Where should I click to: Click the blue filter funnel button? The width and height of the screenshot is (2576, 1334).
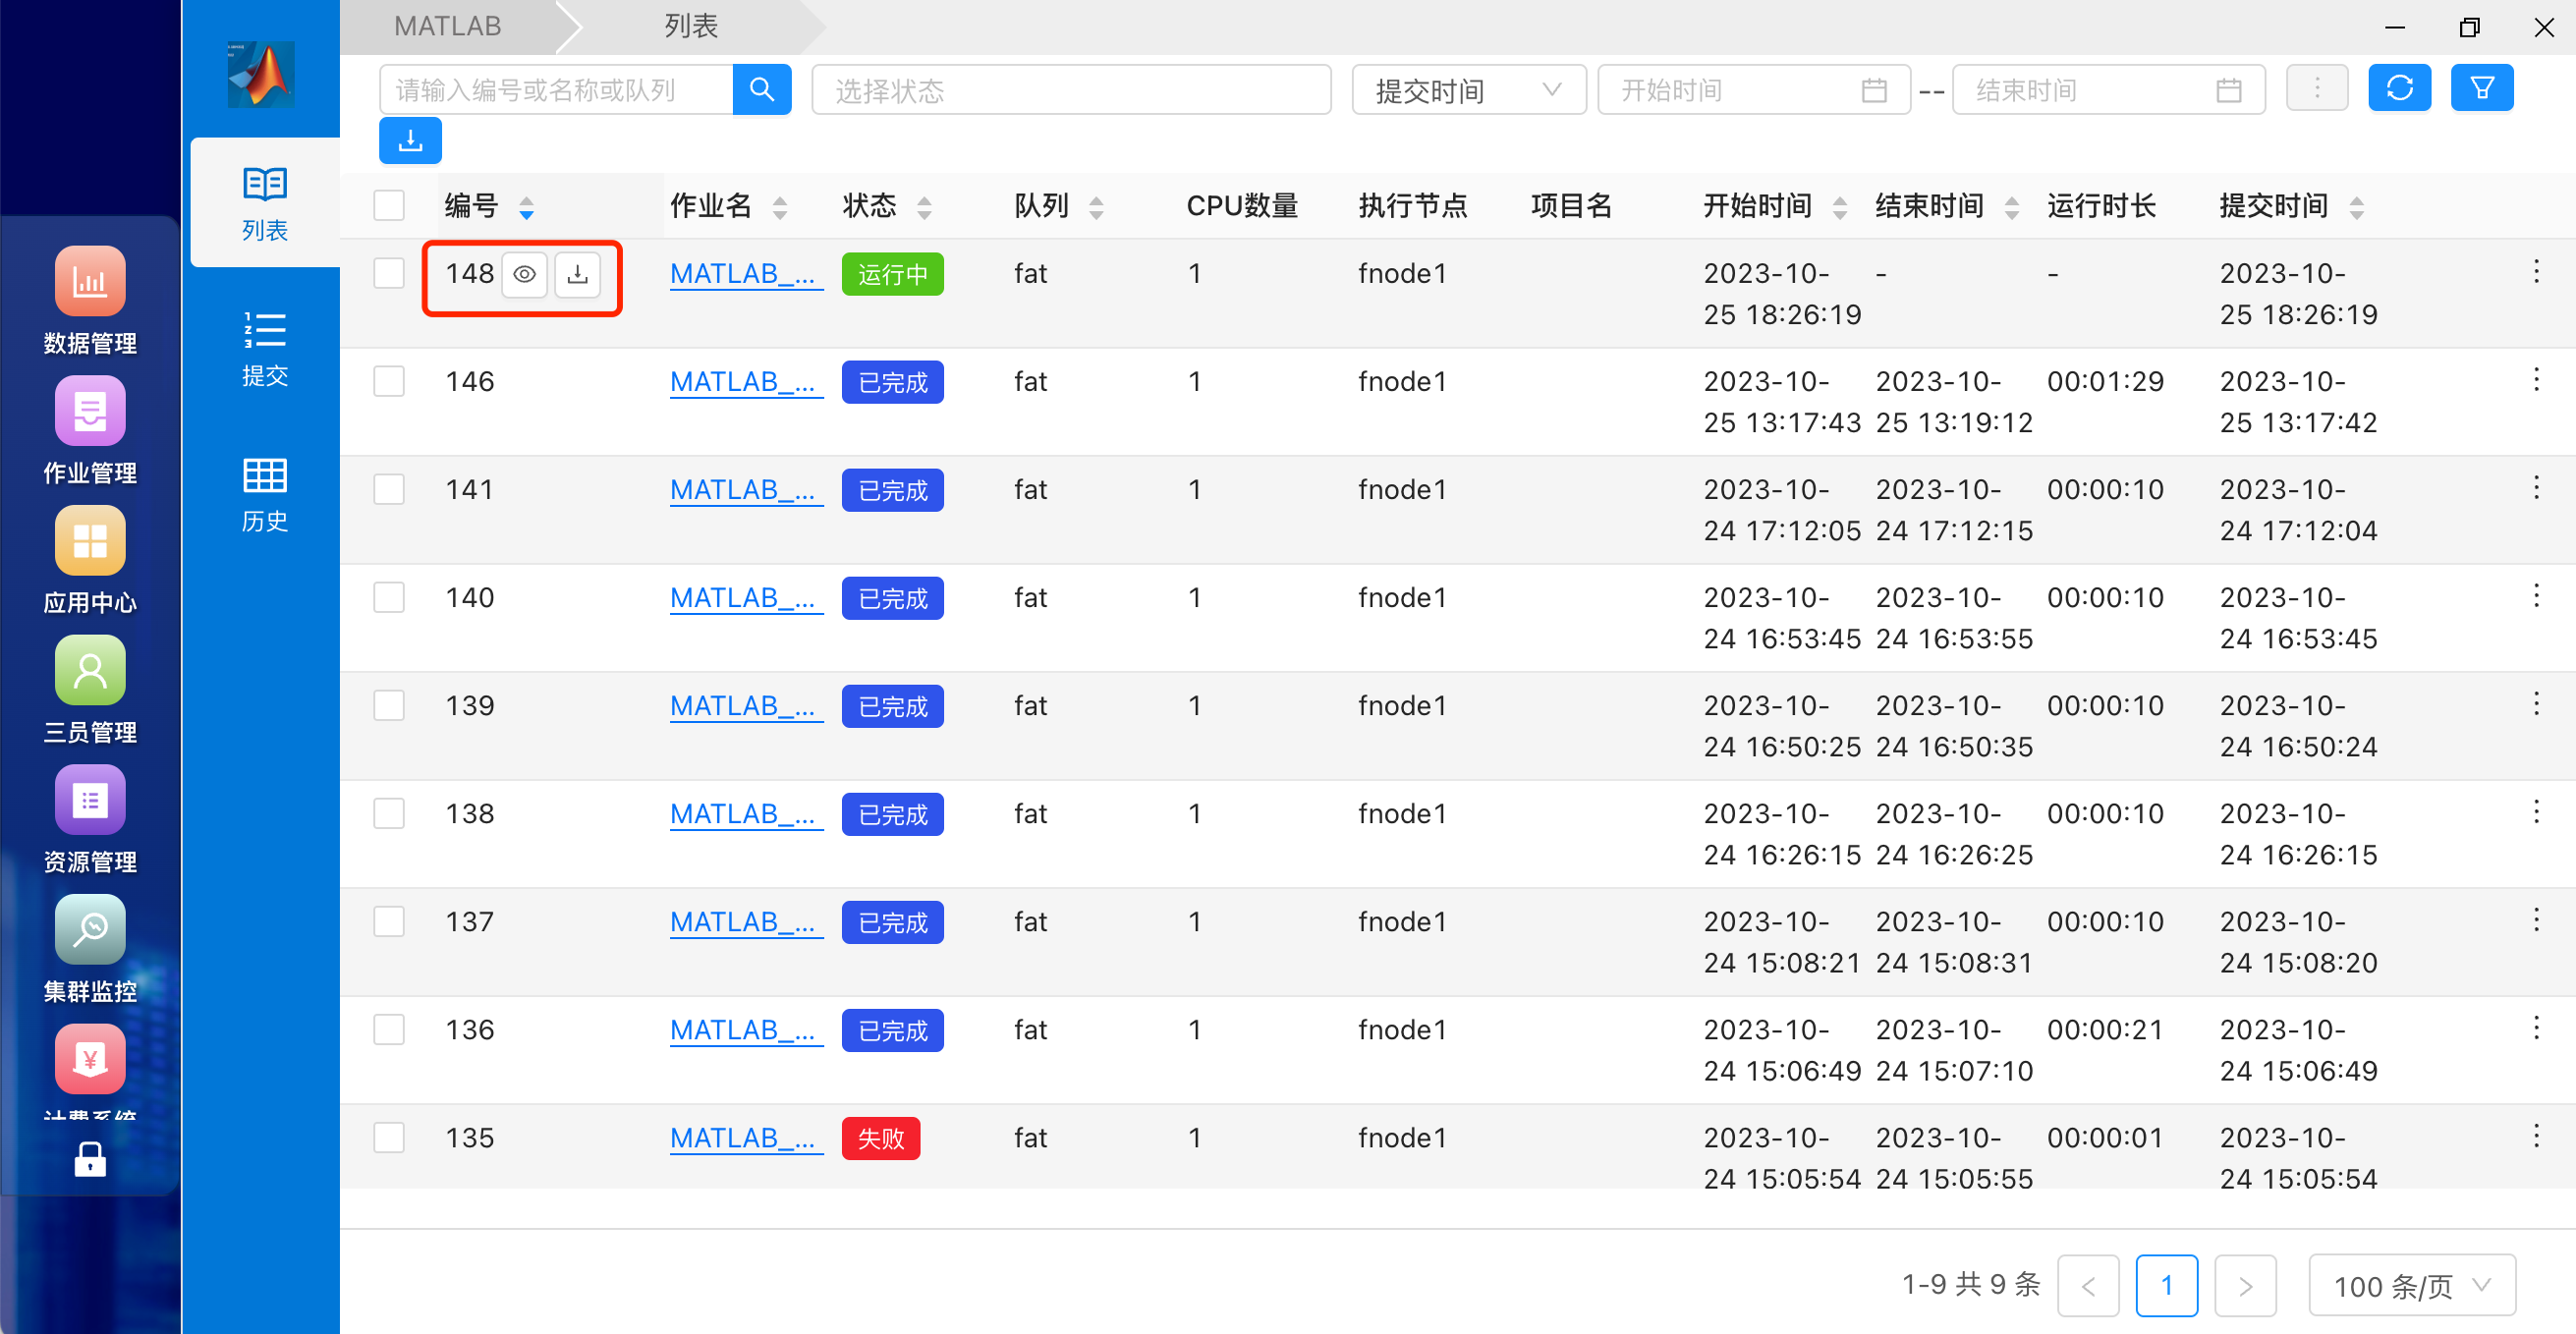2481,89
